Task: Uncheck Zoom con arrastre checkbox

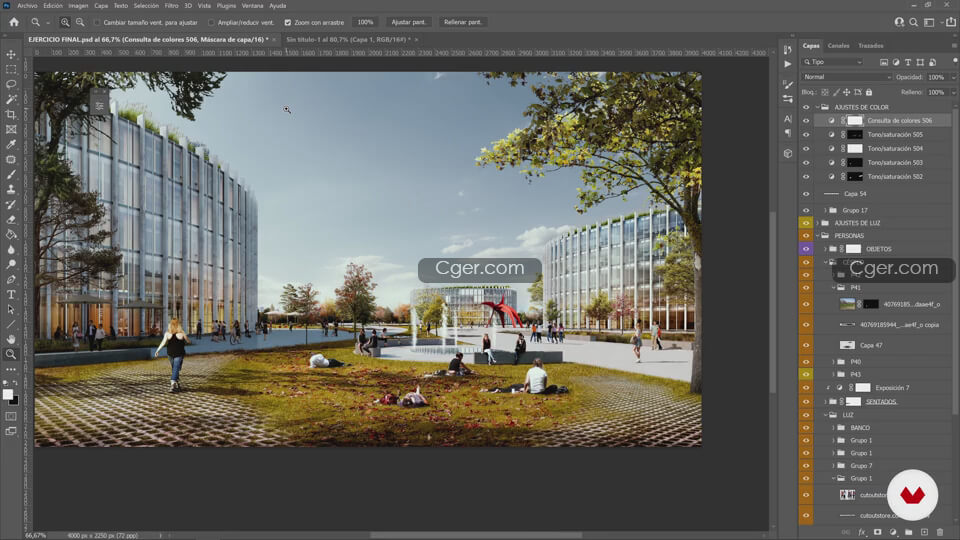Action: coord(288,22)
